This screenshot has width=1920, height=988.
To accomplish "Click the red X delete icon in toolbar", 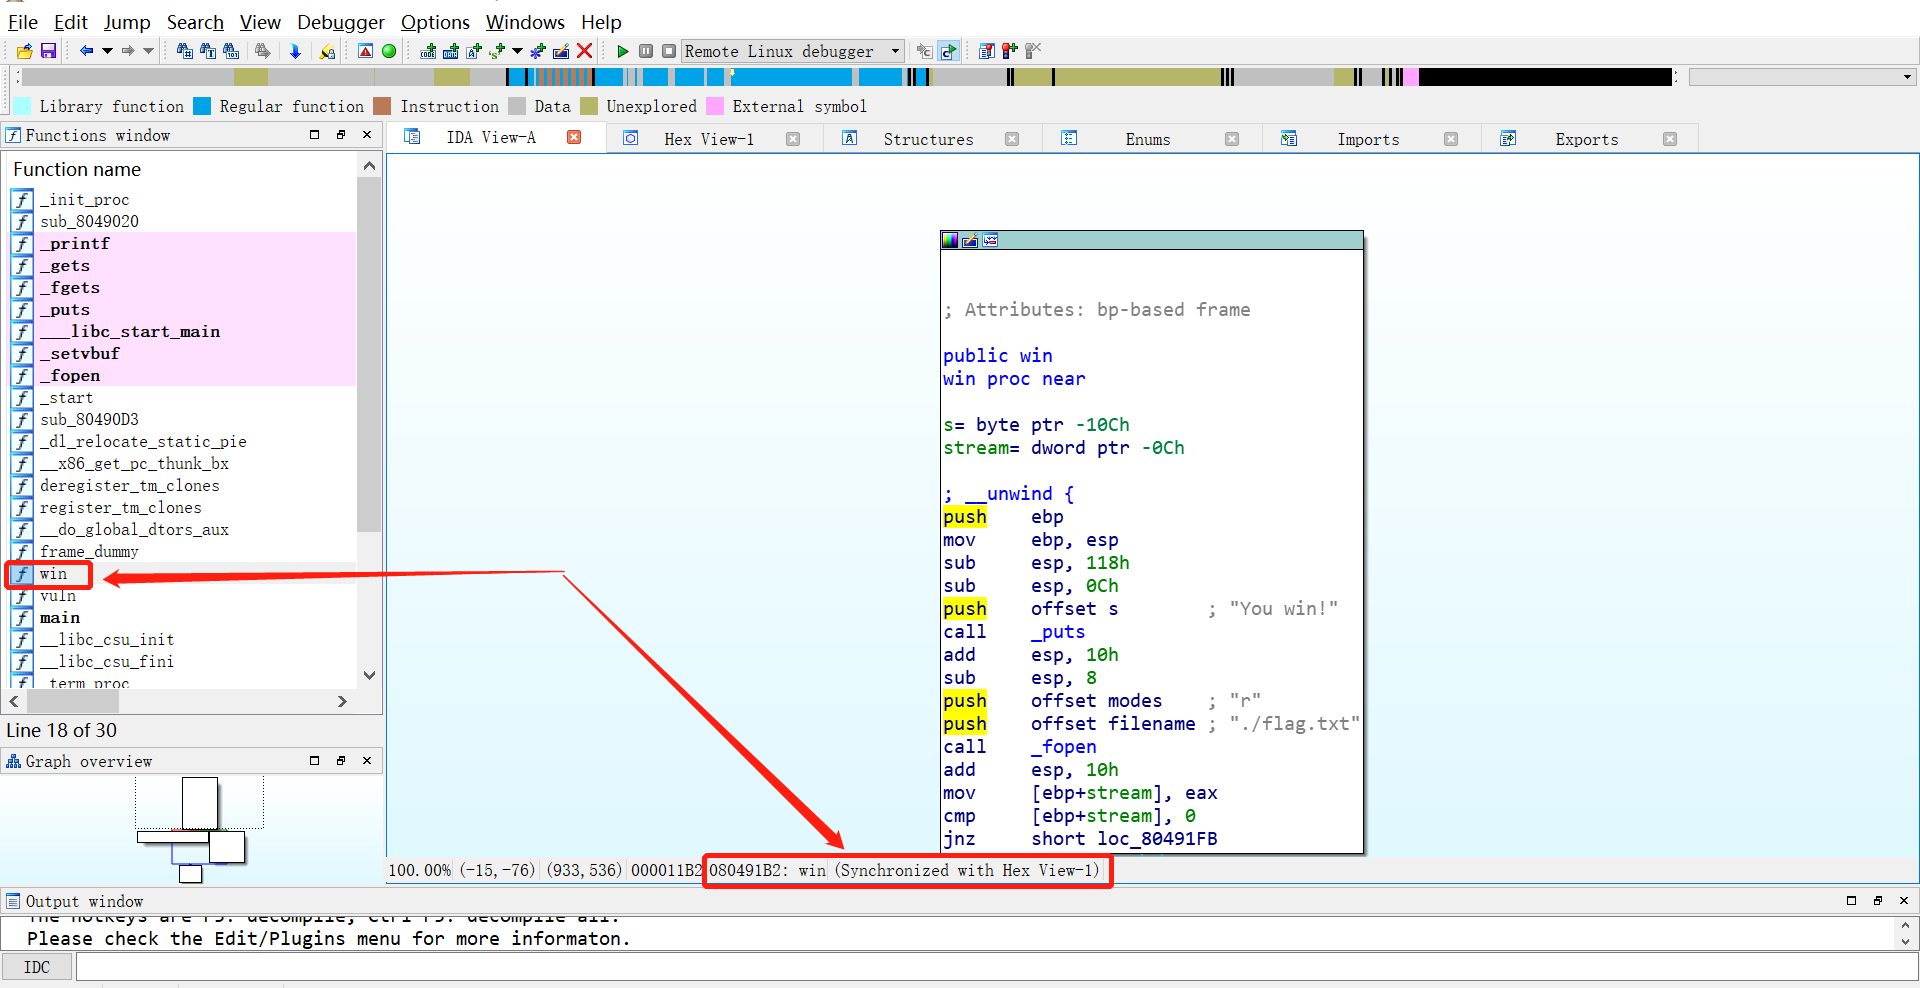I will 585,51.
